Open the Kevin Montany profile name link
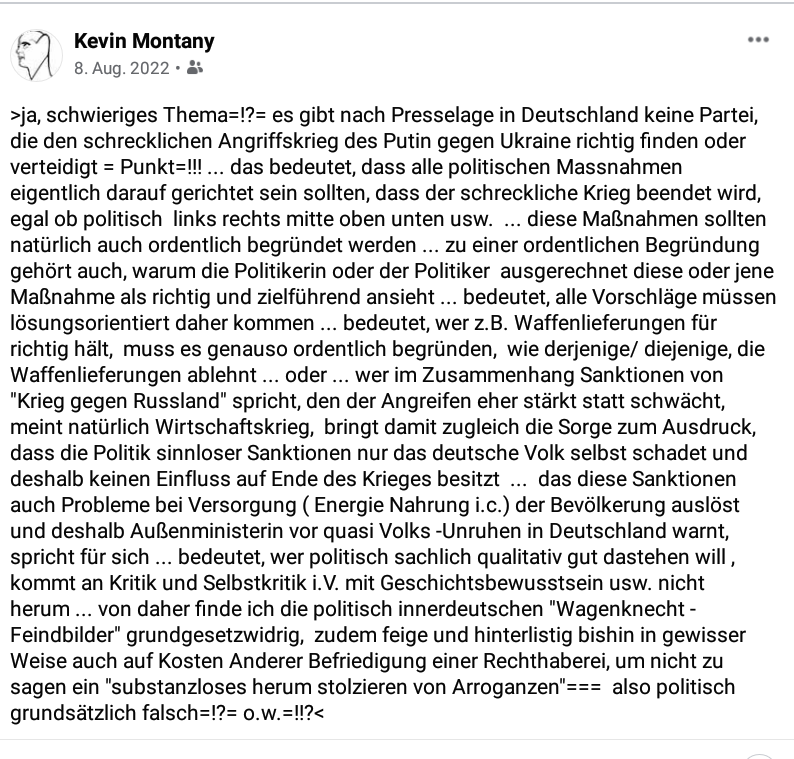 [x=144, y=41]
